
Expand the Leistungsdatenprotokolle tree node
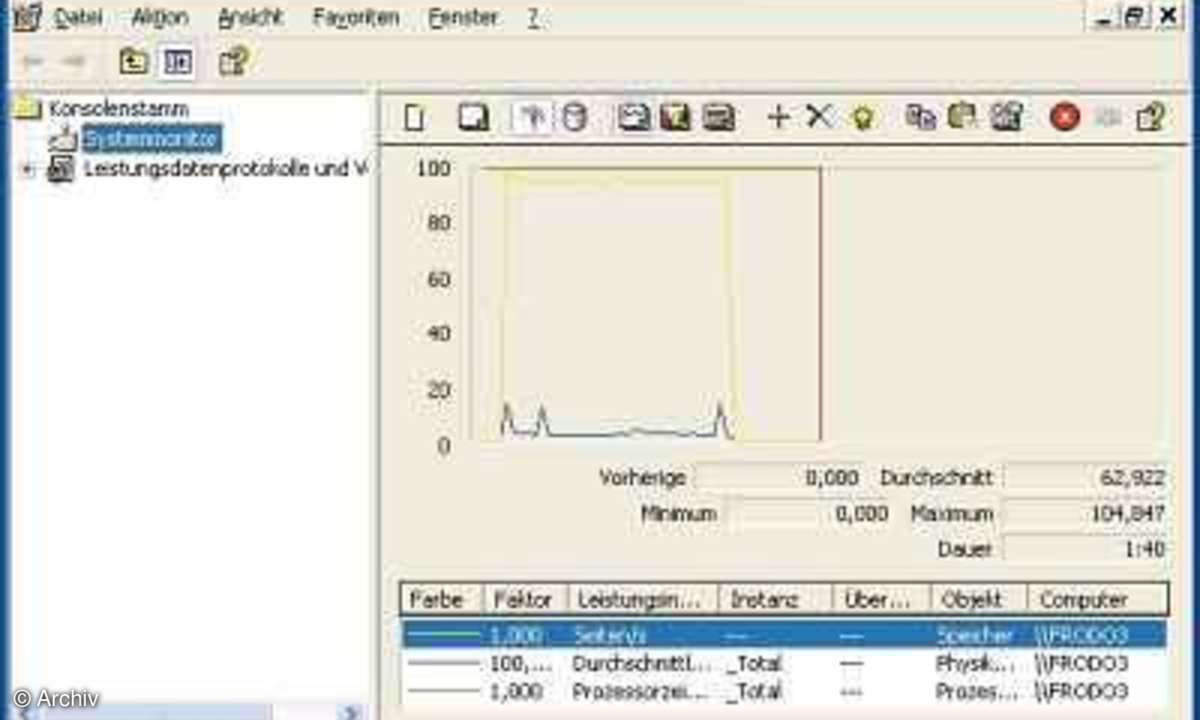28,170
